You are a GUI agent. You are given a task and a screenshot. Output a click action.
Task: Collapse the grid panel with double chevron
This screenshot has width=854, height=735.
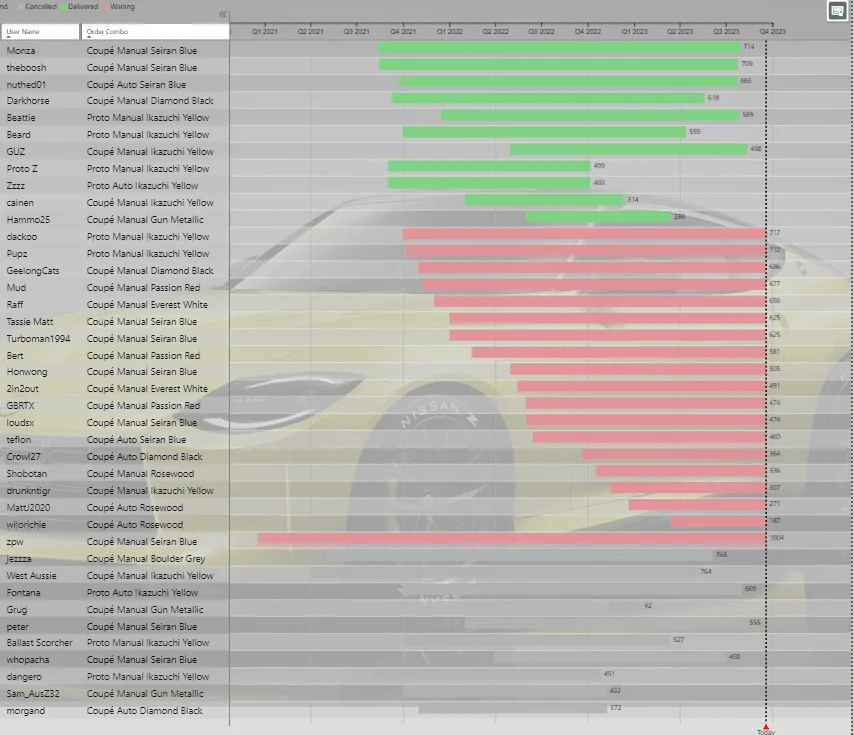[x=223, y=15]
